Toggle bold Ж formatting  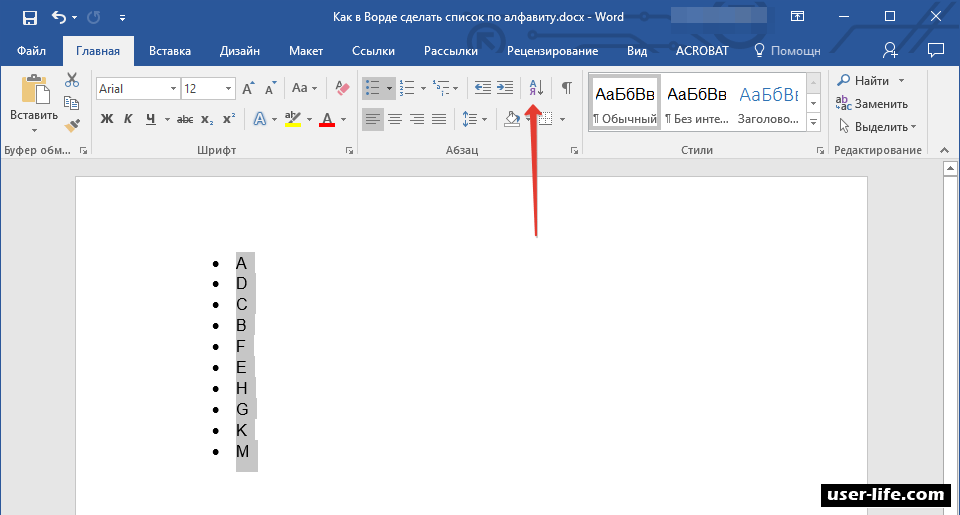pos(107,119)
